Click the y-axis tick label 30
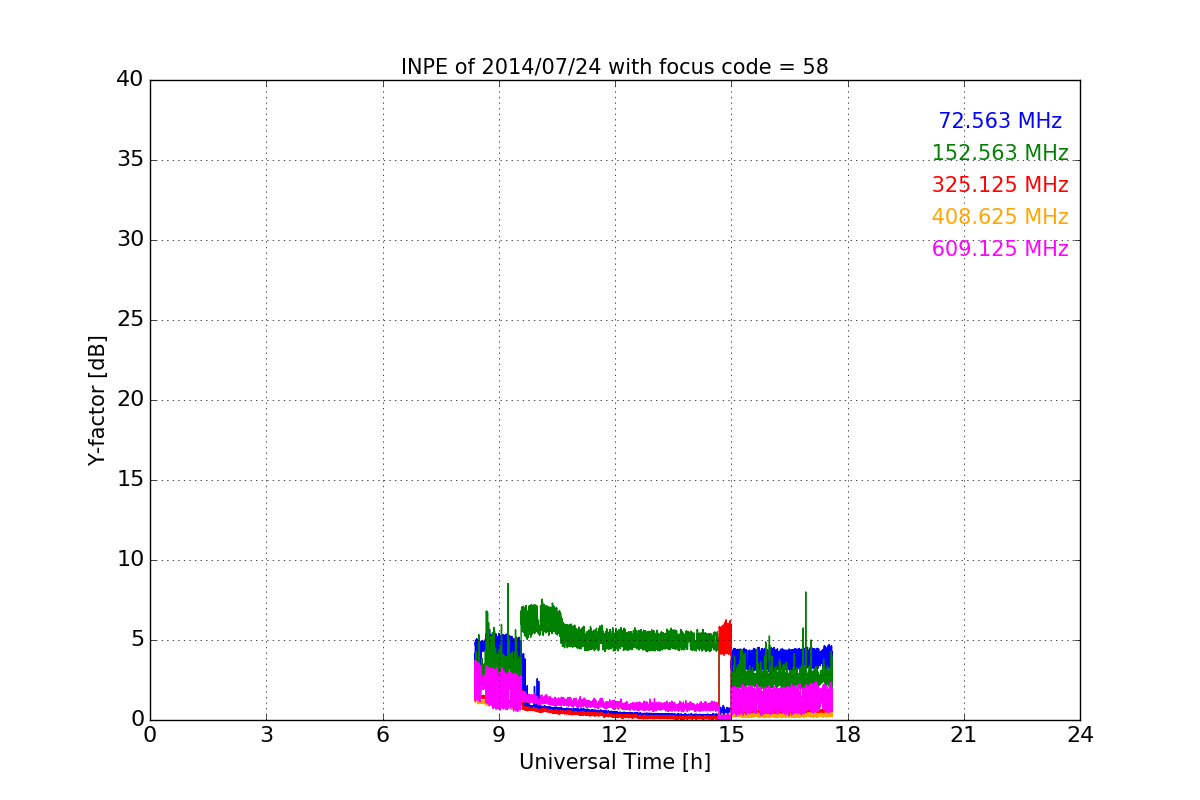Viewport: 1200px width, 800px height. click(x=130, y=240)
